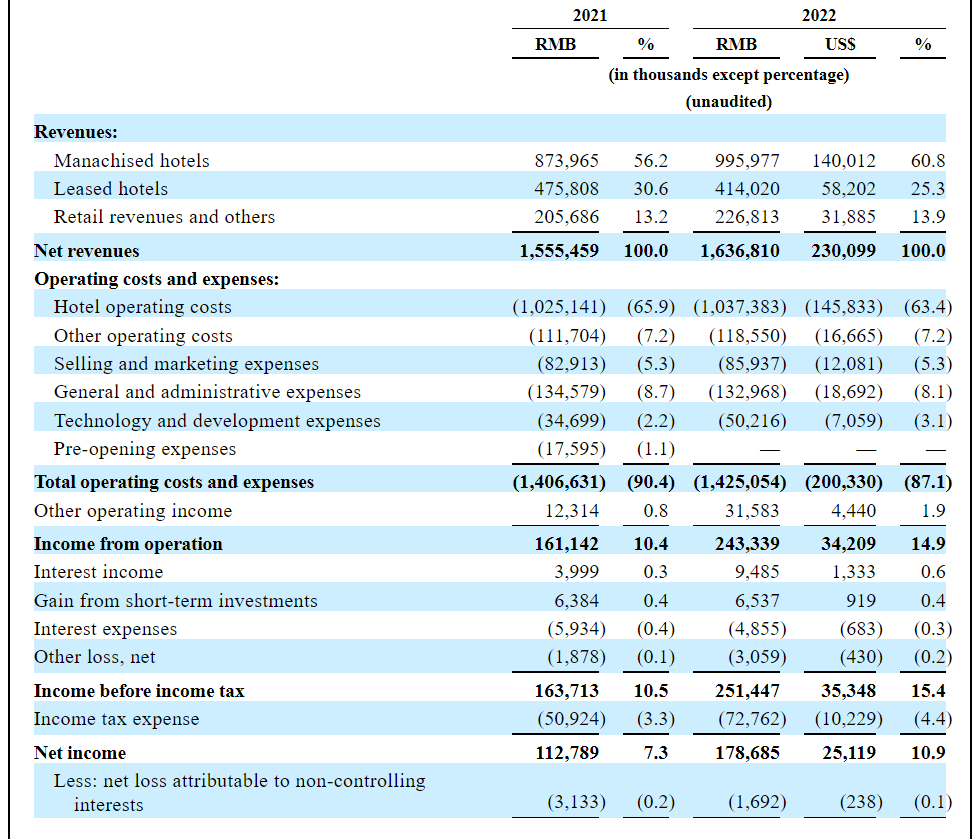Click Income from operation value 161,142
The height and width of the screenshot is (839, 976).
(x=566, y=543)
